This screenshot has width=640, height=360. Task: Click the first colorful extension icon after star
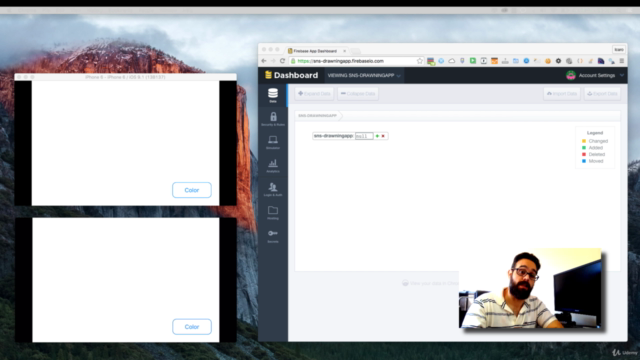[430, 61]
